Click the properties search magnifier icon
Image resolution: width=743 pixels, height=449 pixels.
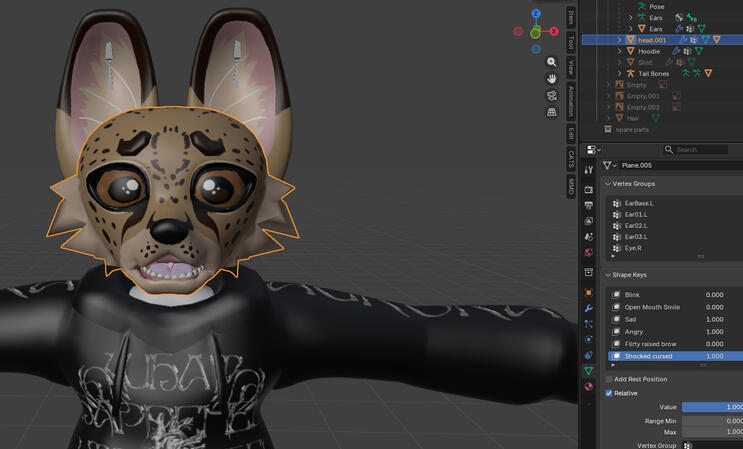669,150
